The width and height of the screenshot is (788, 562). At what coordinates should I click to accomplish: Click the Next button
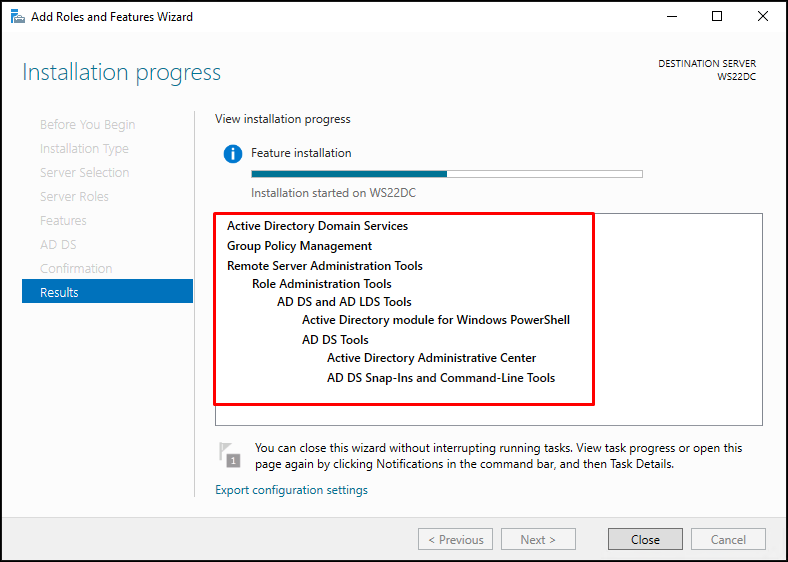(538, 539)
